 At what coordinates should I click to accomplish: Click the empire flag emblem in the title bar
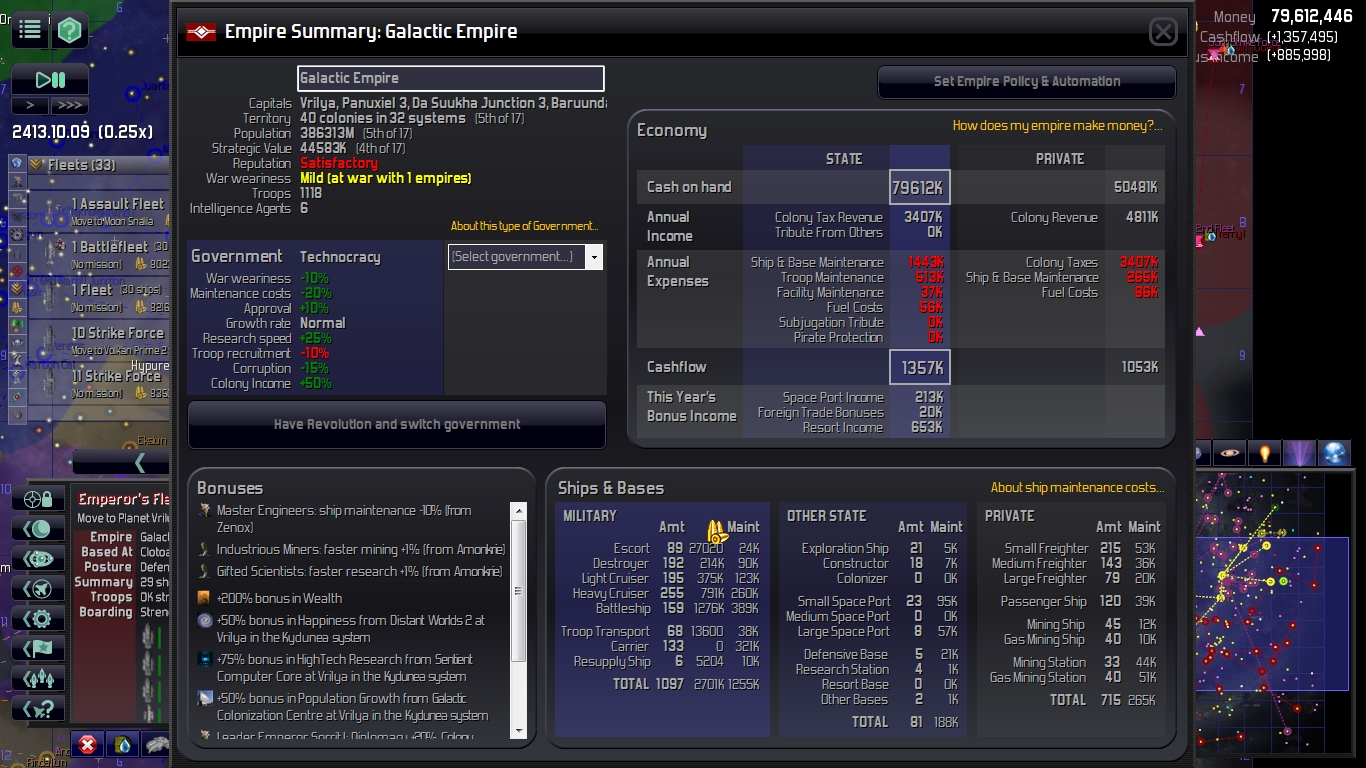tap(201, 32)
